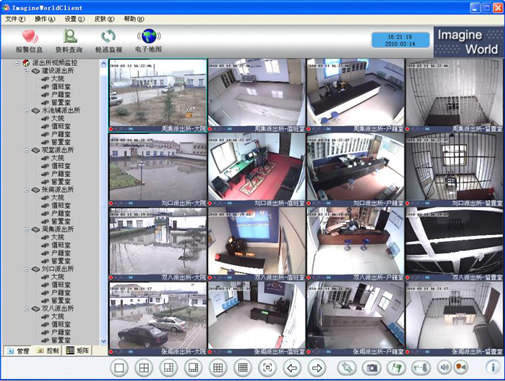Click the tree panel's scroll down arrow
This screenshot has width=505, height=381.
(x=104, y=341)
